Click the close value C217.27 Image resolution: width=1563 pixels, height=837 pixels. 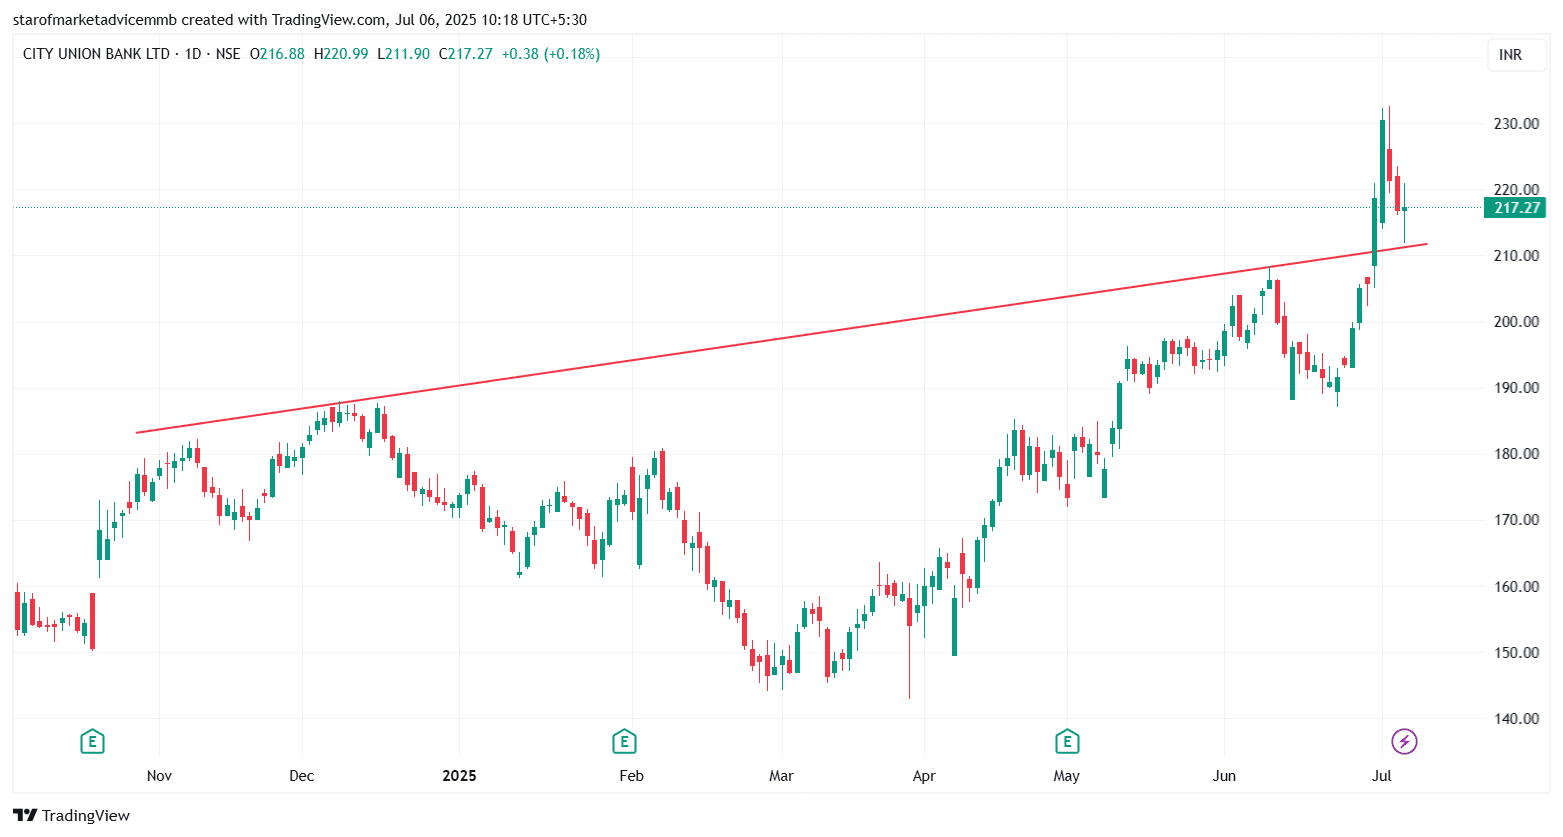(x=466, y=54)
